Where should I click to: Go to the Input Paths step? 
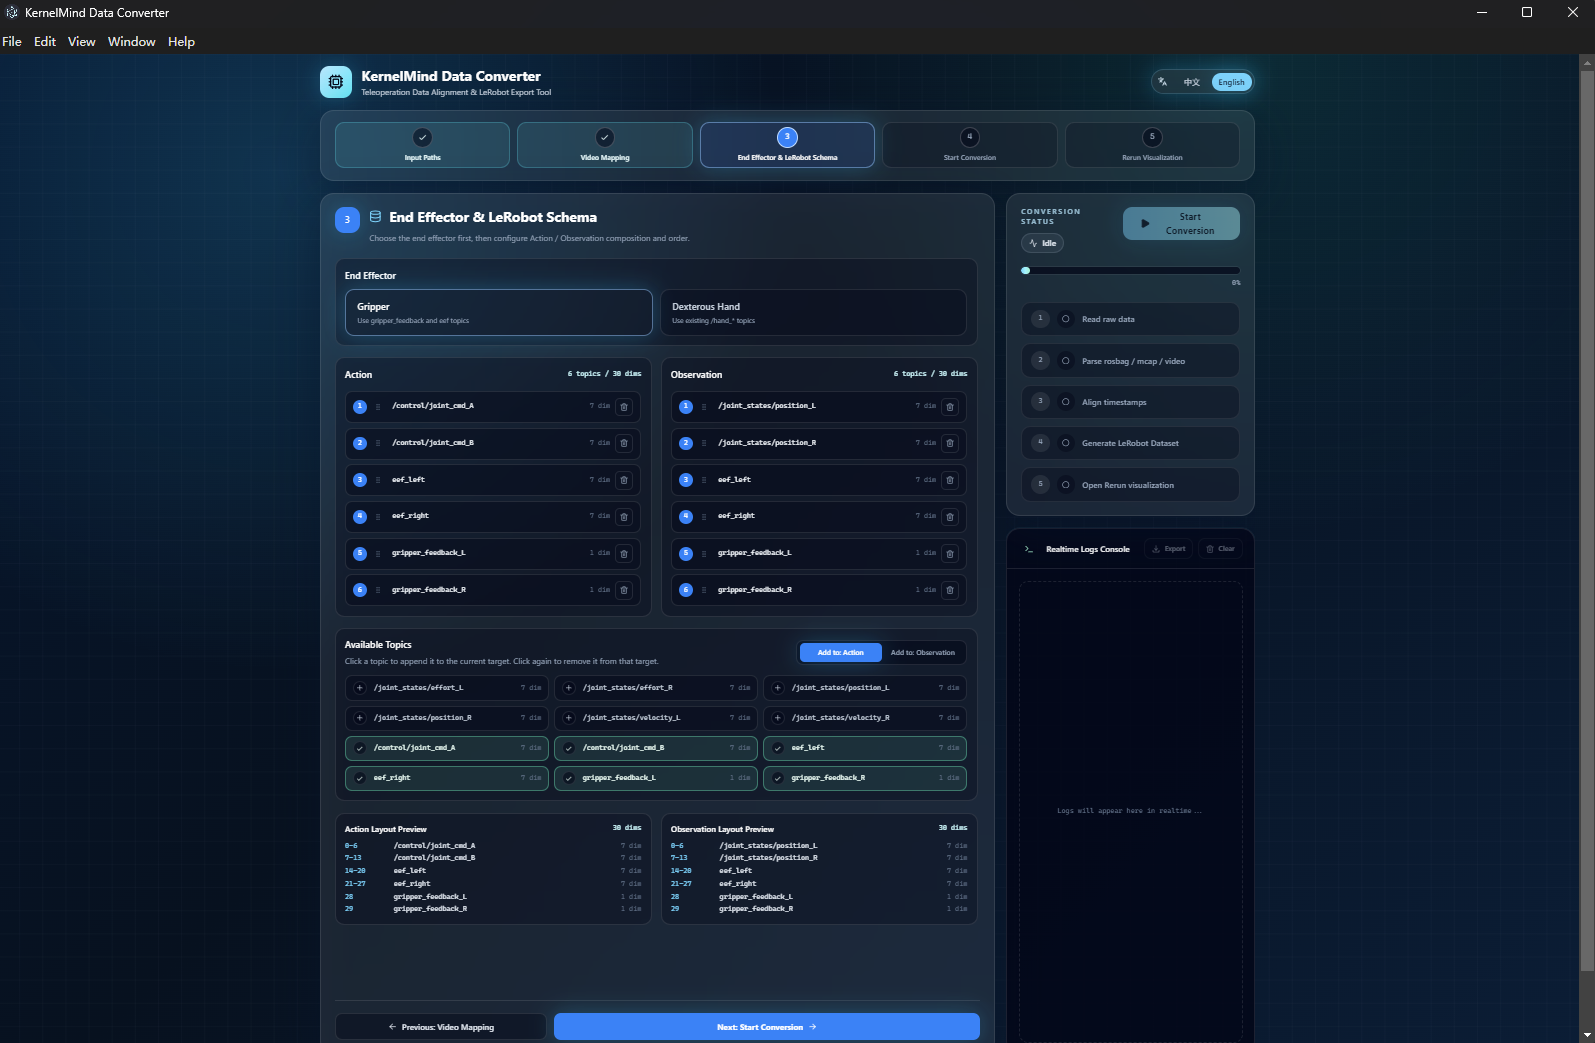coord(422,145)
